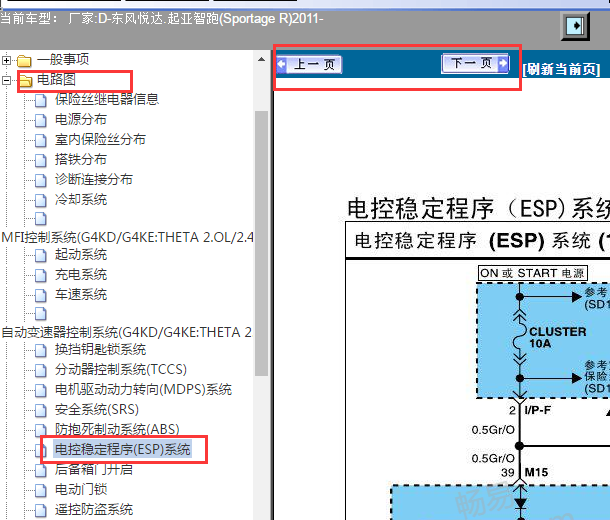Click document icon beside 电机驱动动力转向(MDPS)
This screenshot has height=520, width=610.
pyautogui.click(x=40, y=390)
